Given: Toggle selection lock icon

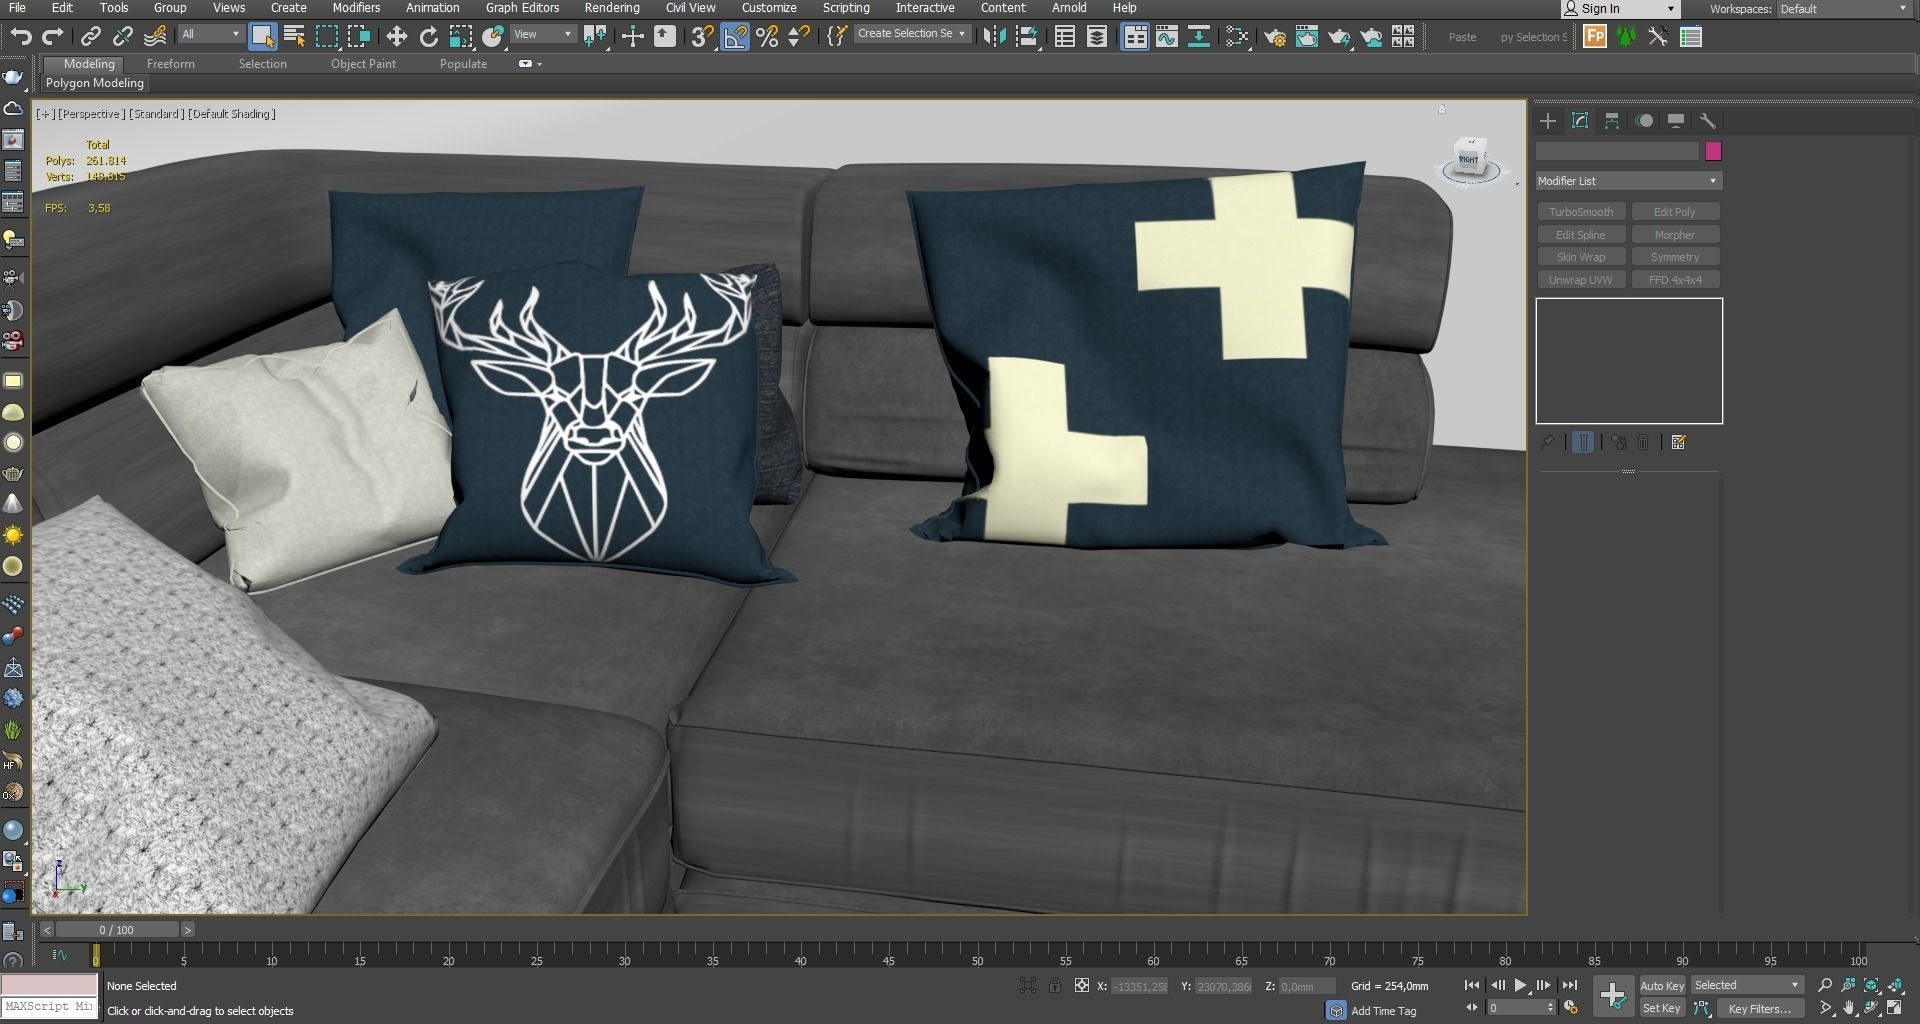Looking at the screenshot, I should tap(1055, 986).
